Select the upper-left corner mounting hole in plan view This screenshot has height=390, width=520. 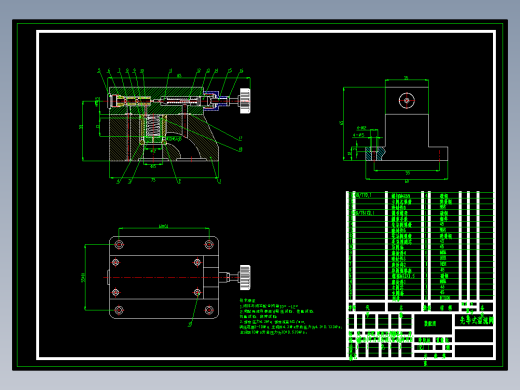pyautogui.click(x=119, y=244)
